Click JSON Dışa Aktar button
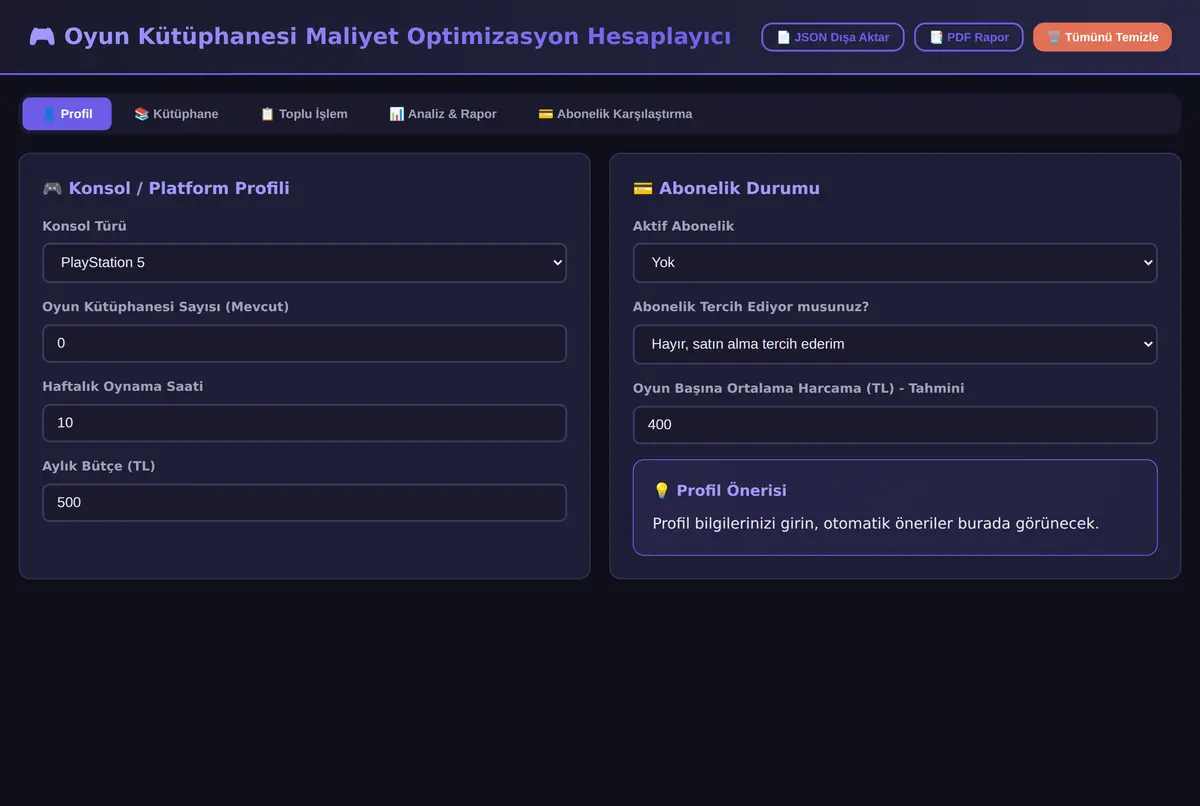The image size is (1200, 806). pyautogui.click(x=833, y=37)
